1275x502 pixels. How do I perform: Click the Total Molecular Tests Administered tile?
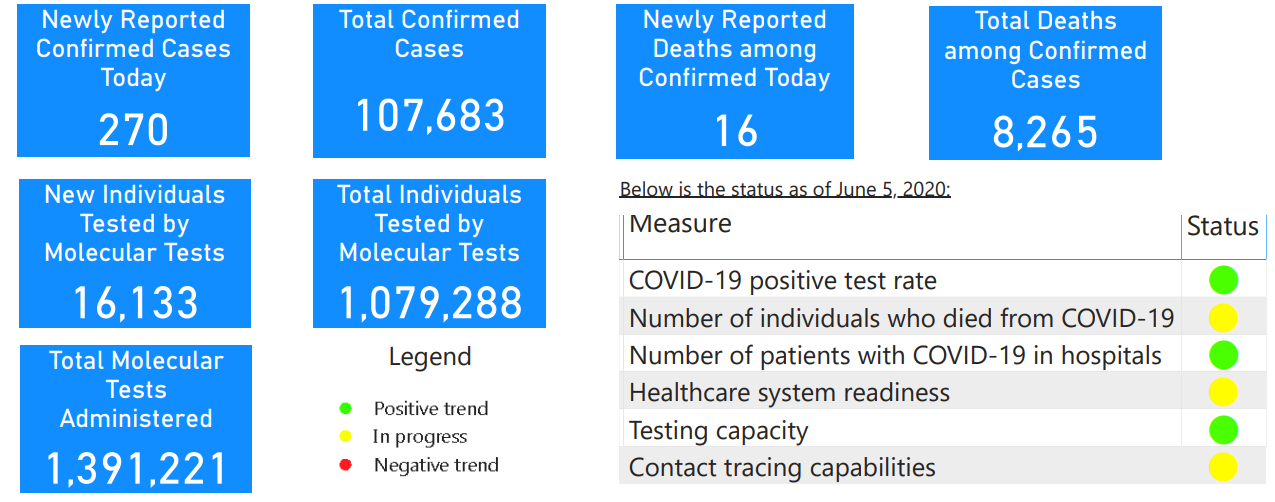point(135,419)
